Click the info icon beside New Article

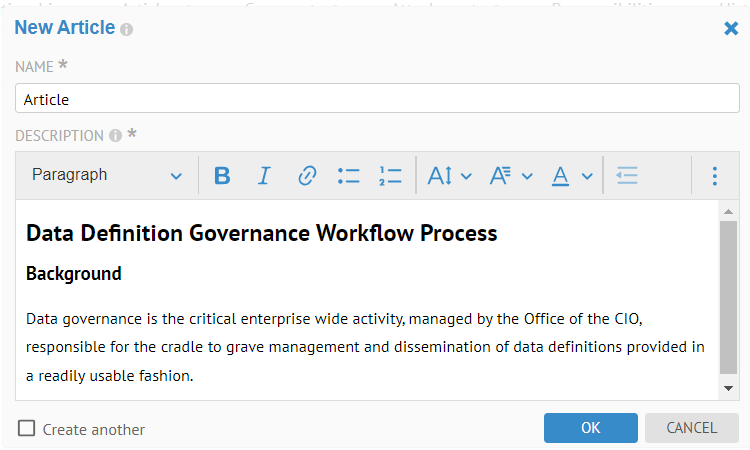[x=127, y=29]
